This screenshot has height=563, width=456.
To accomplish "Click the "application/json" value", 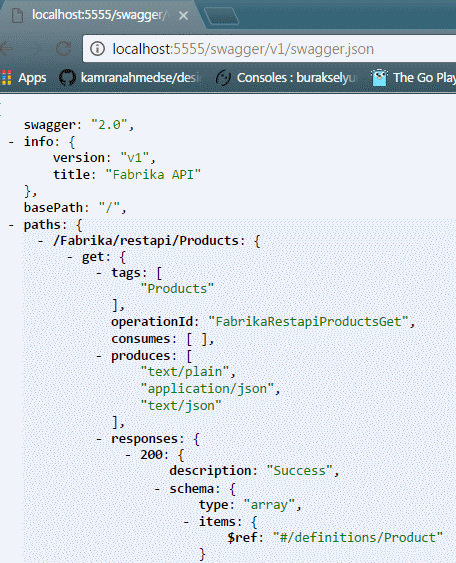I will (x=207, y=389).
